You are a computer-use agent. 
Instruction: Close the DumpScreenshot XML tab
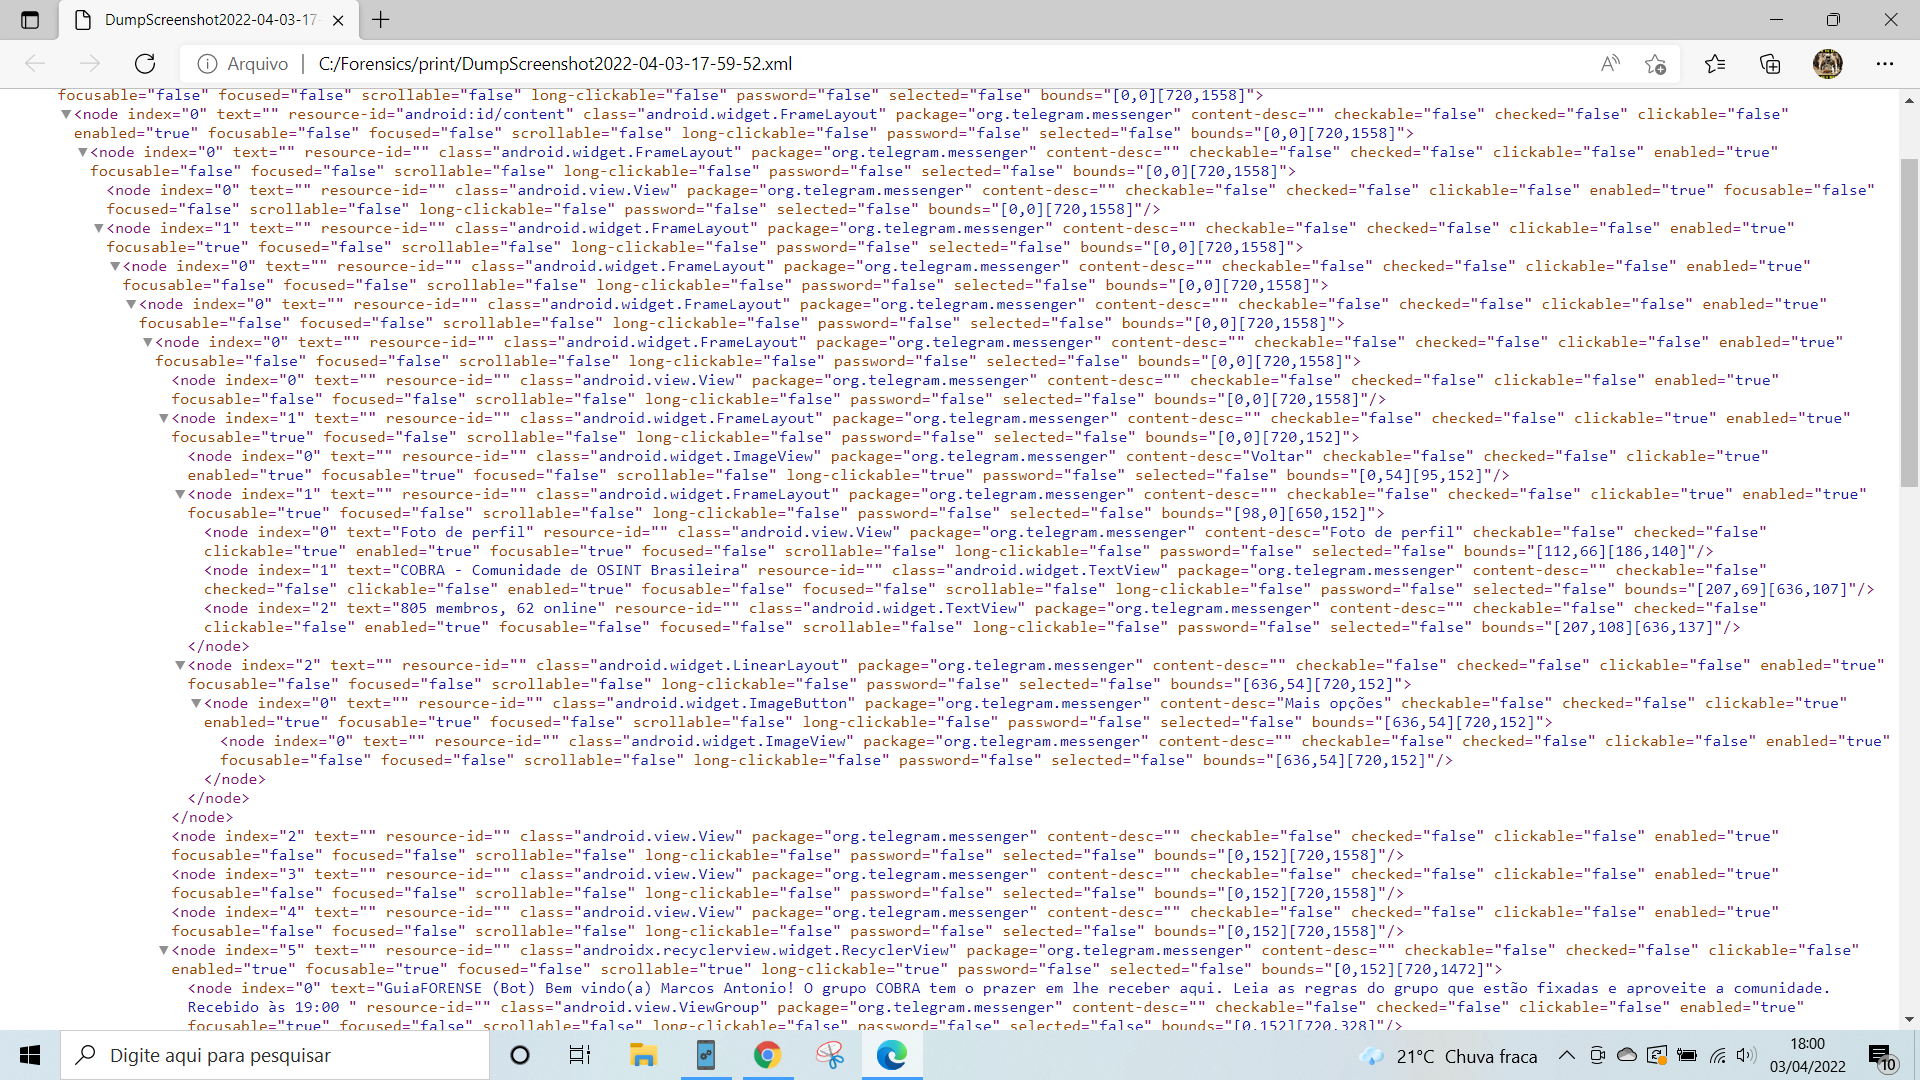tap(338, 20)
